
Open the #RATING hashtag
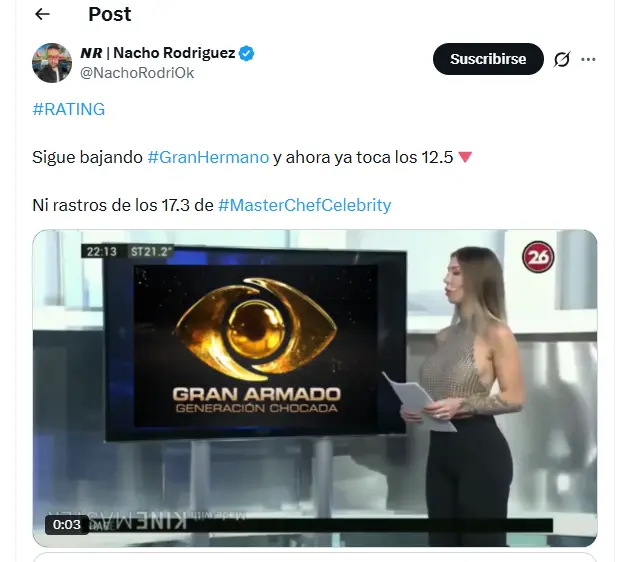[x=68, y=109]
